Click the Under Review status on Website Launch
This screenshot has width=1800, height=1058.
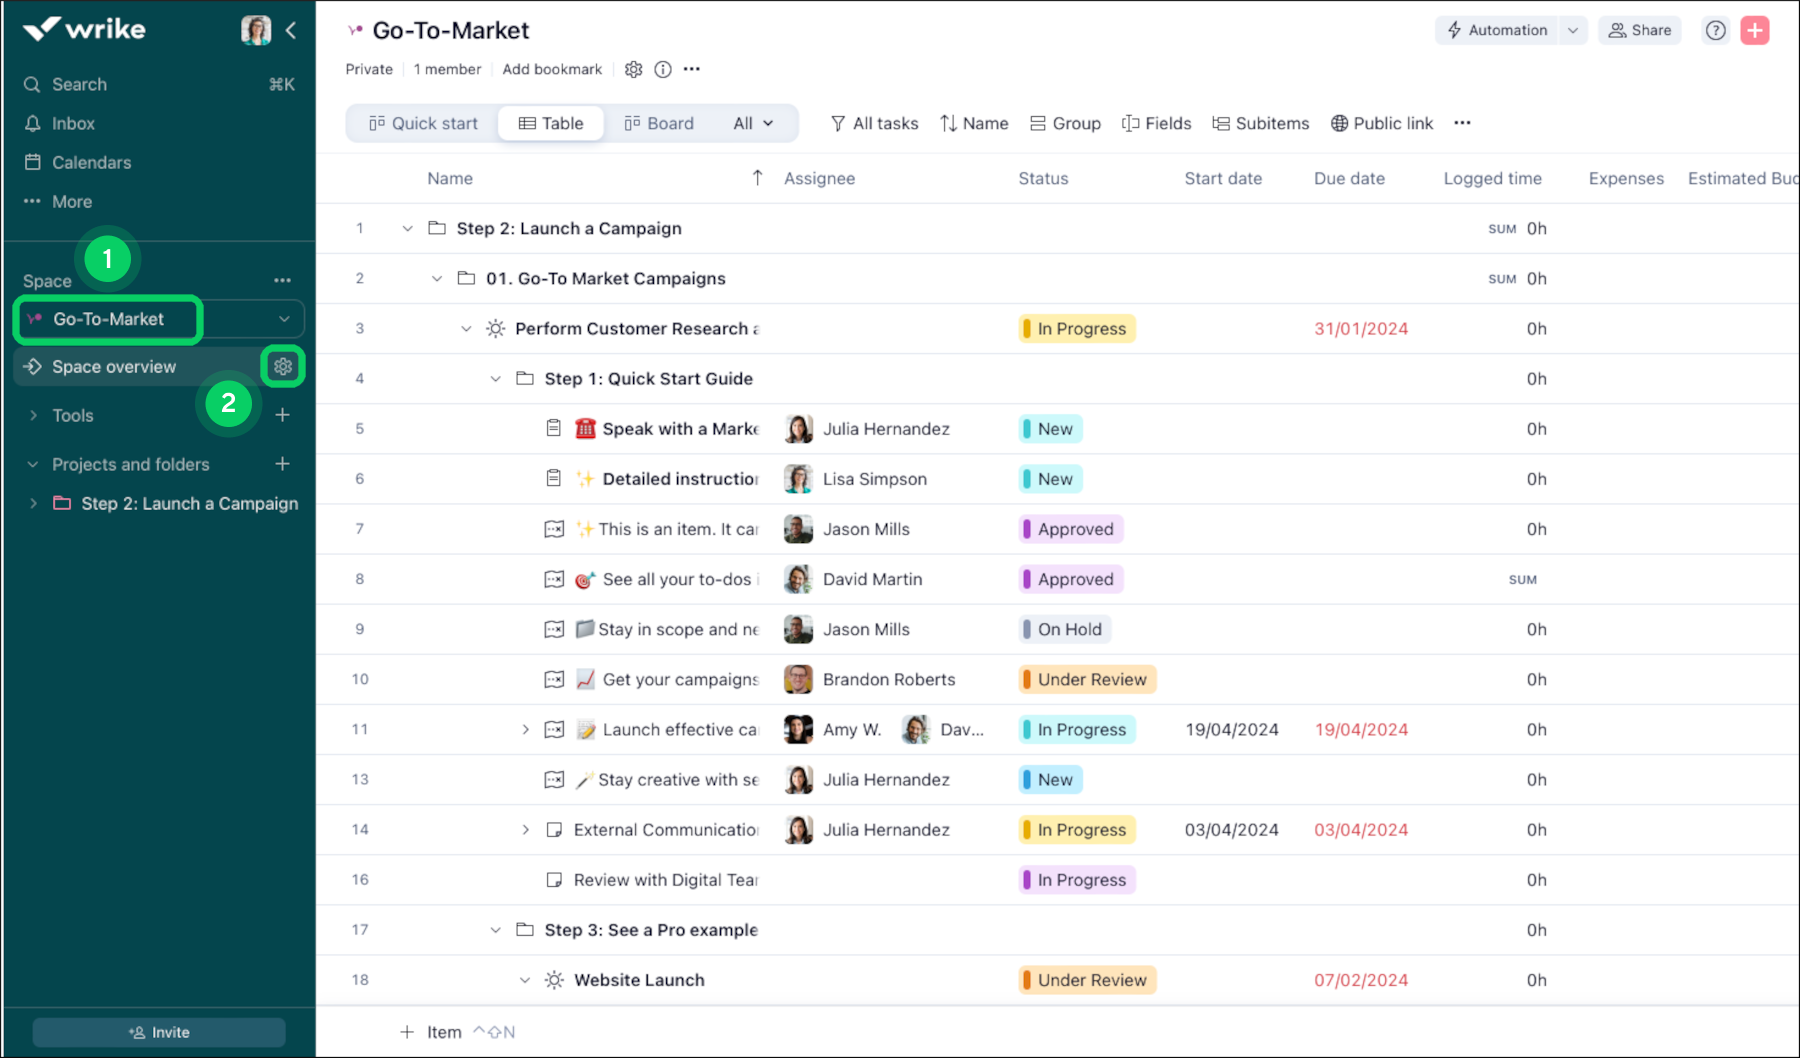(x=1087, y=980)
